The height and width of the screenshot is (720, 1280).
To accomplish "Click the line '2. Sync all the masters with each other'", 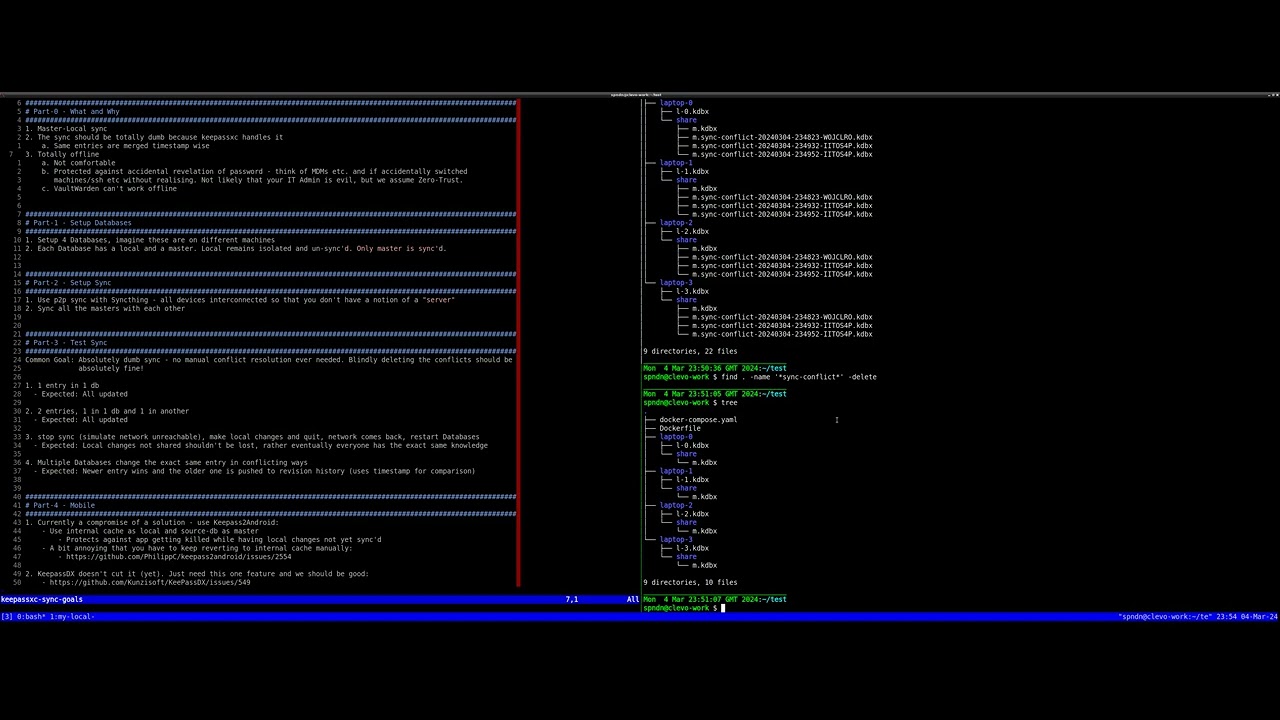I will tap(105, 309).
